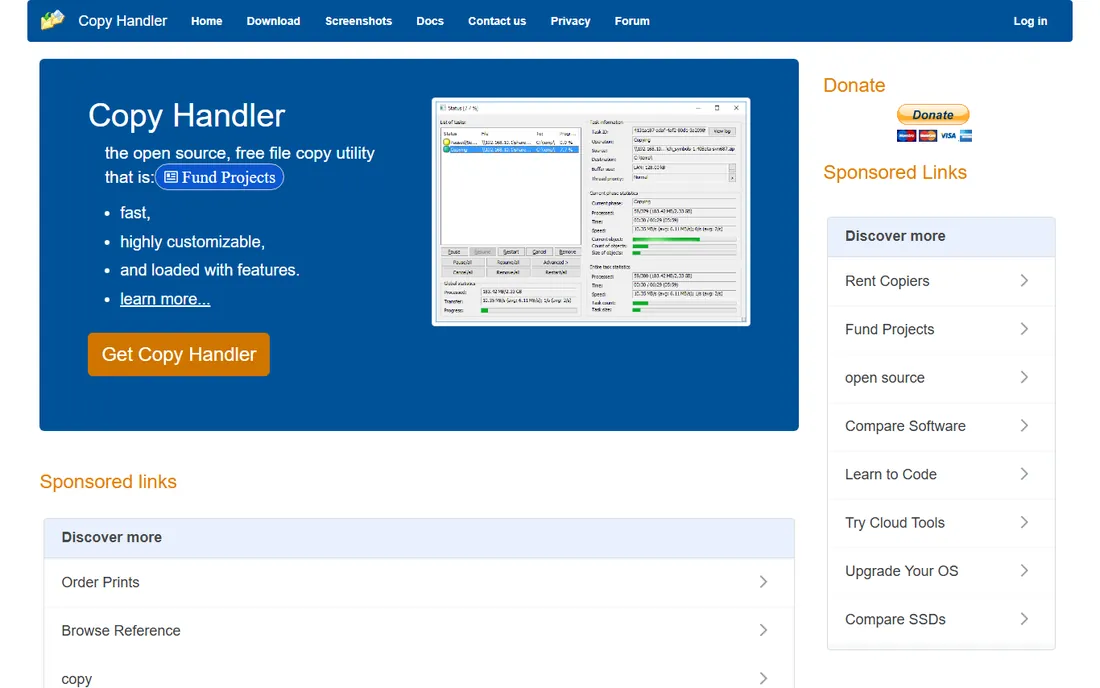Click the chevron next to copy link
This screenshot has height=688, width=1100.
coord(763,678)
